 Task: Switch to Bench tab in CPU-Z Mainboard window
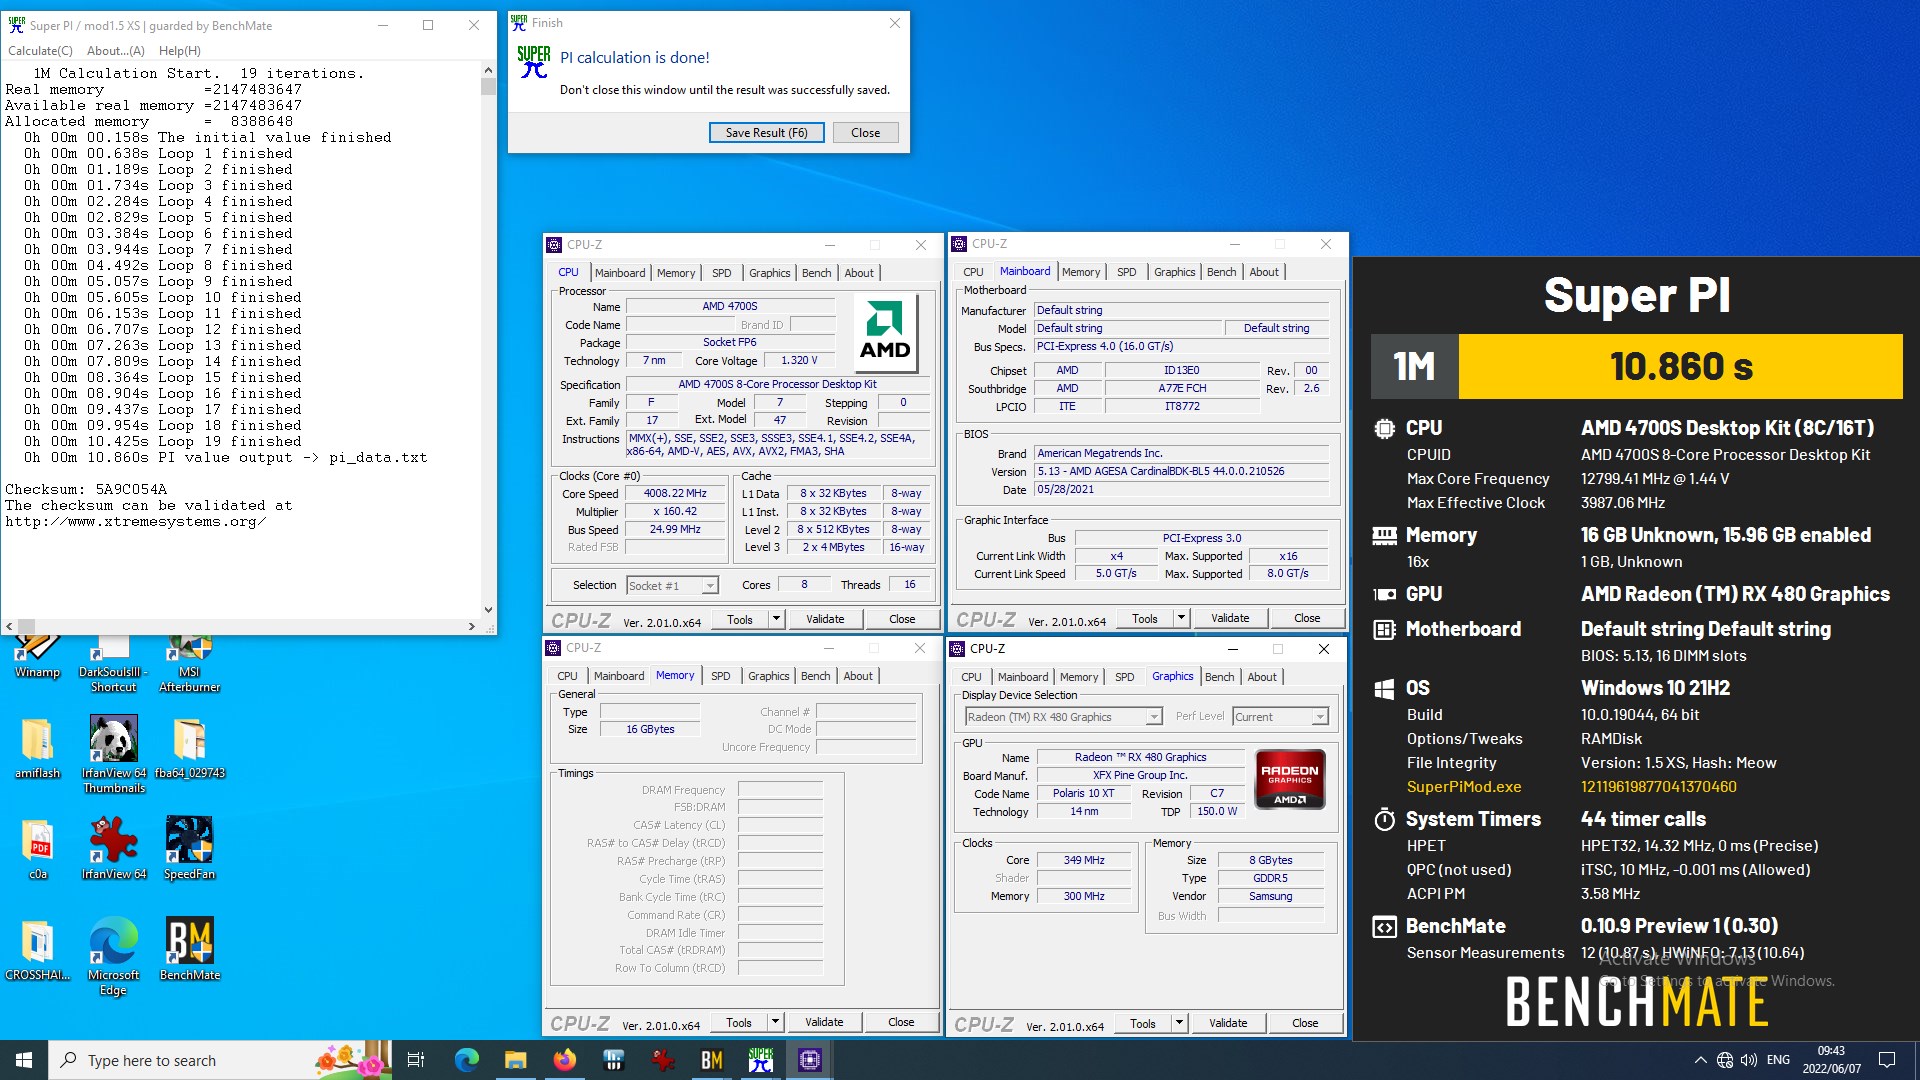click(1221, 272)
